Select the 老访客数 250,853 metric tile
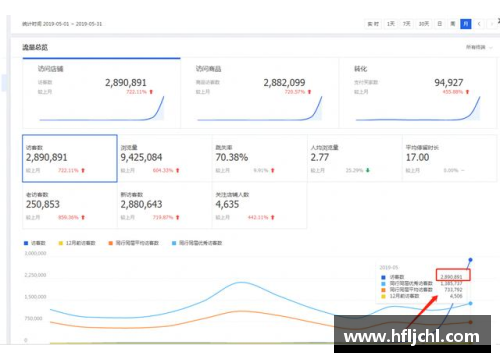The height and width of the screenshot is (362, 500). 70,206
